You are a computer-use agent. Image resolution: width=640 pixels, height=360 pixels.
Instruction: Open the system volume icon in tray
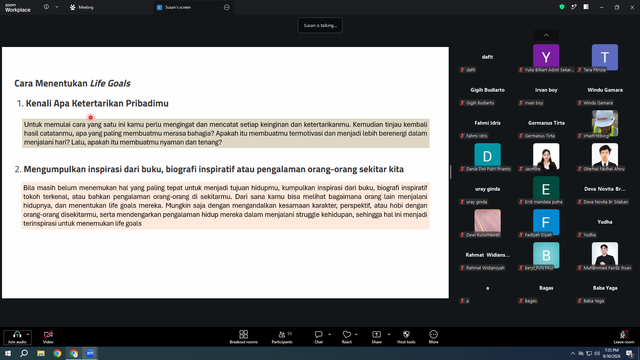[x=597, y=353]
